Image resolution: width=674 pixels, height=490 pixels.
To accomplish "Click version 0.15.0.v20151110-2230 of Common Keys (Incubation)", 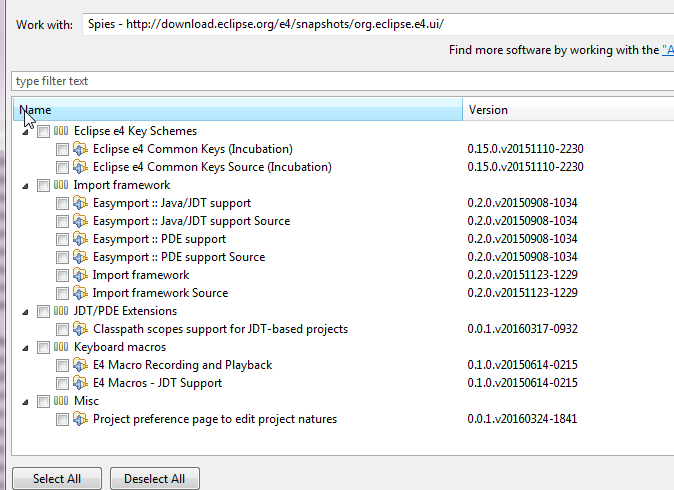I will 525,149.
